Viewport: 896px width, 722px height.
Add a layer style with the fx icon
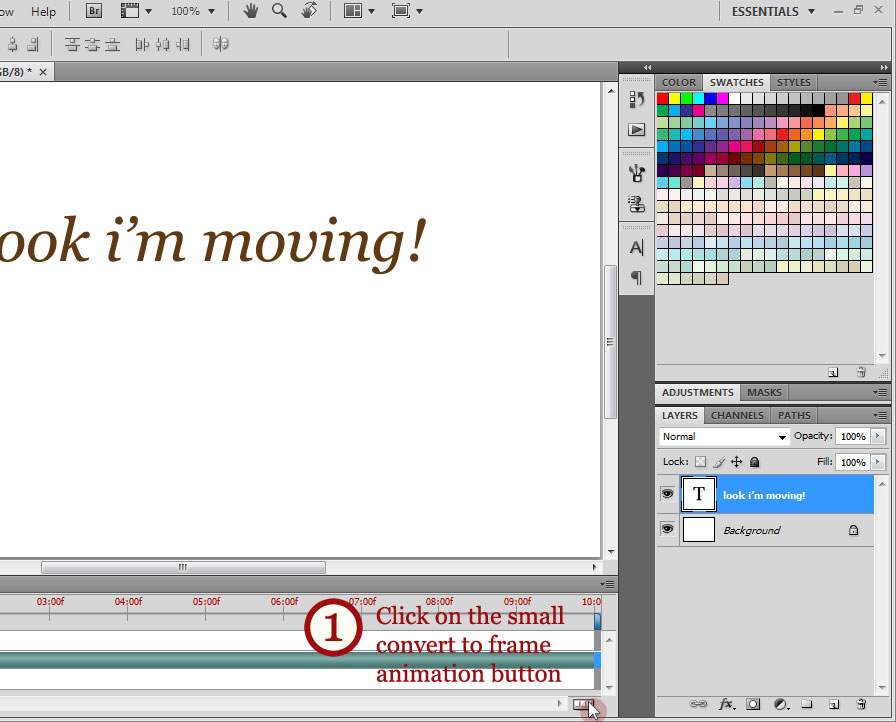[727, 704]
